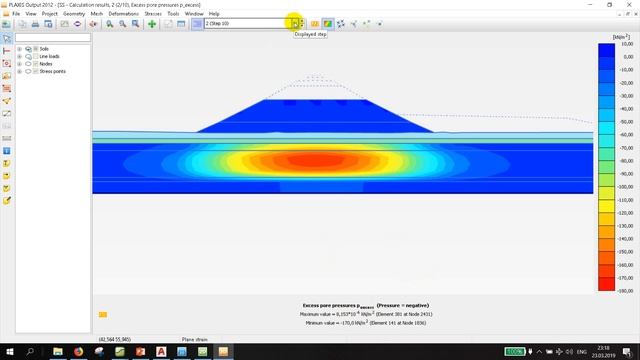640x360 pixels.
Task: Open the Tools menu
Action: point(173,13)
